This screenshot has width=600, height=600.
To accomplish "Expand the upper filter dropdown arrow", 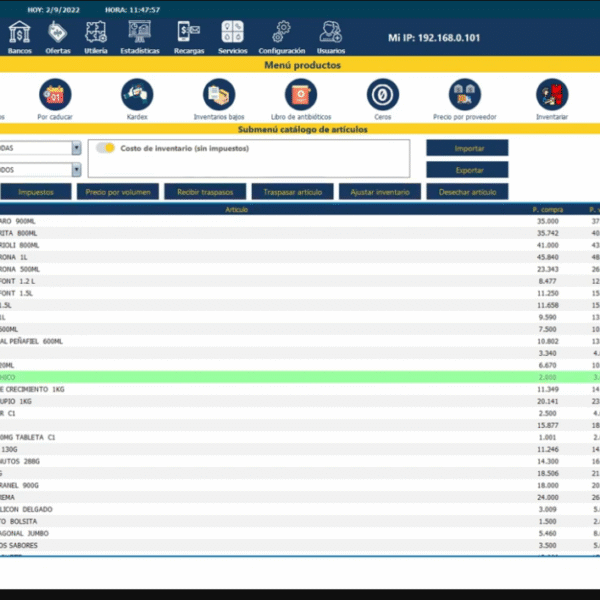I will click(76, 147).
